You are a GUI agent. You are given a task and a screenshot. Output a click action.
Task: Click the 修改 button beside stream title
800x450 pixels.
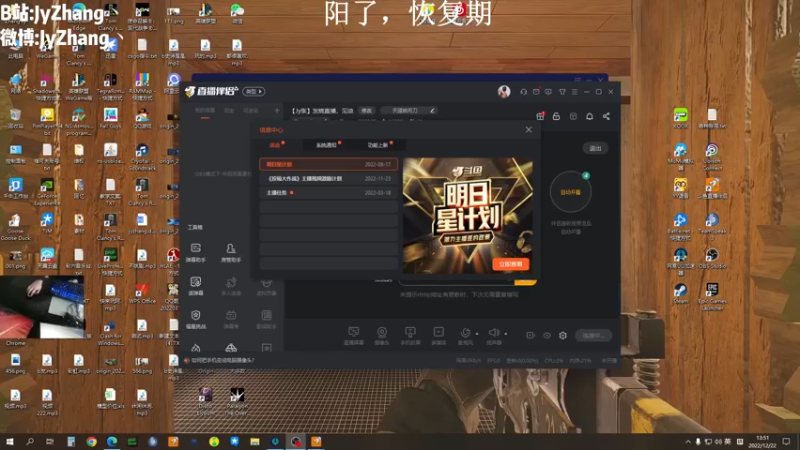tap(366, 111)
